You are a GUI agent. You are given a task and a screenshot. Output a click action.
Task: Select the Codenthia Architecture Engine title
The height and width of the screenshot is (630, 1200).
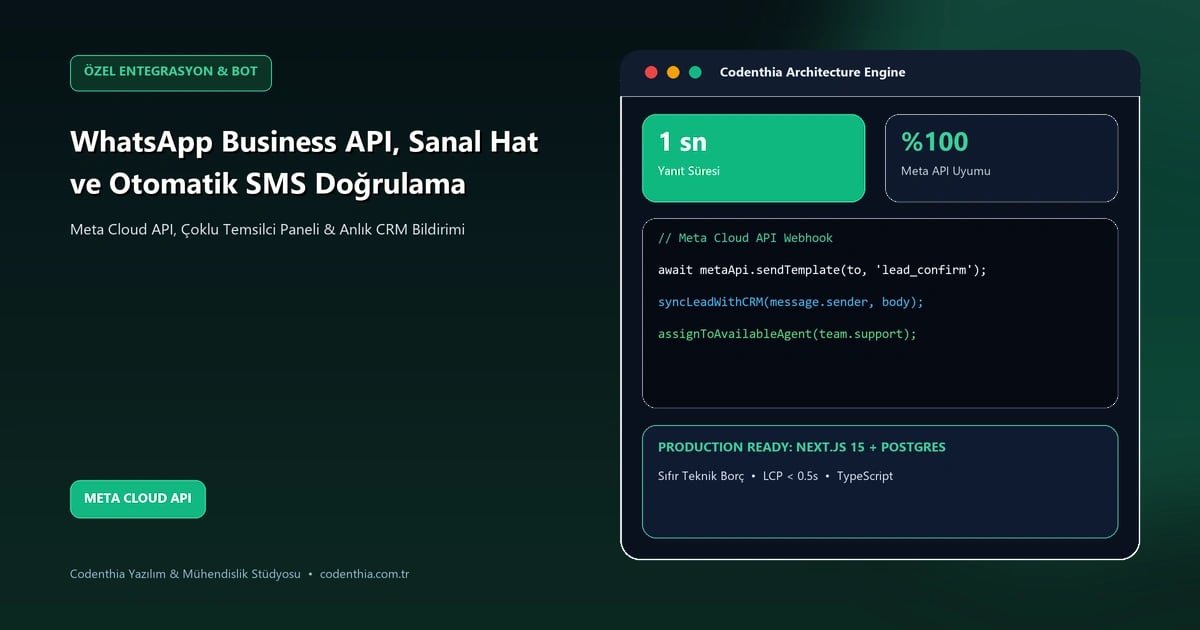pos(812,73)
